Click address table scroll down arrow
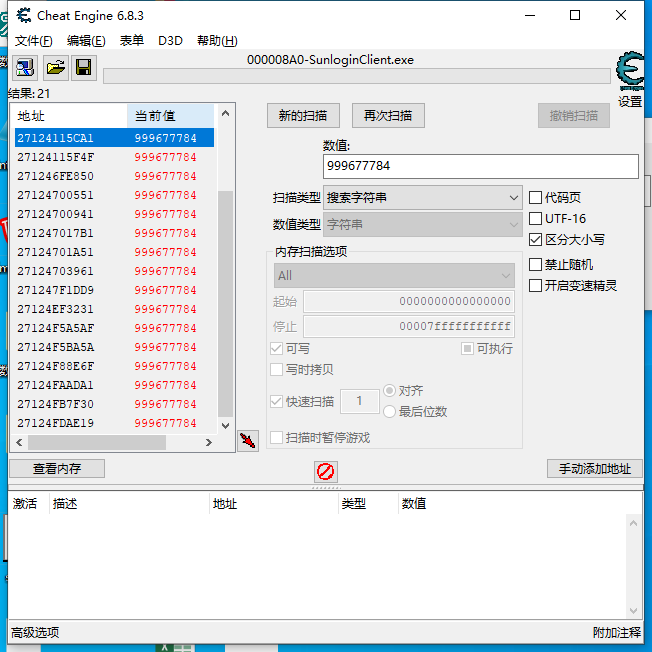Screen dimensions: 652x652 click(633, 610)
